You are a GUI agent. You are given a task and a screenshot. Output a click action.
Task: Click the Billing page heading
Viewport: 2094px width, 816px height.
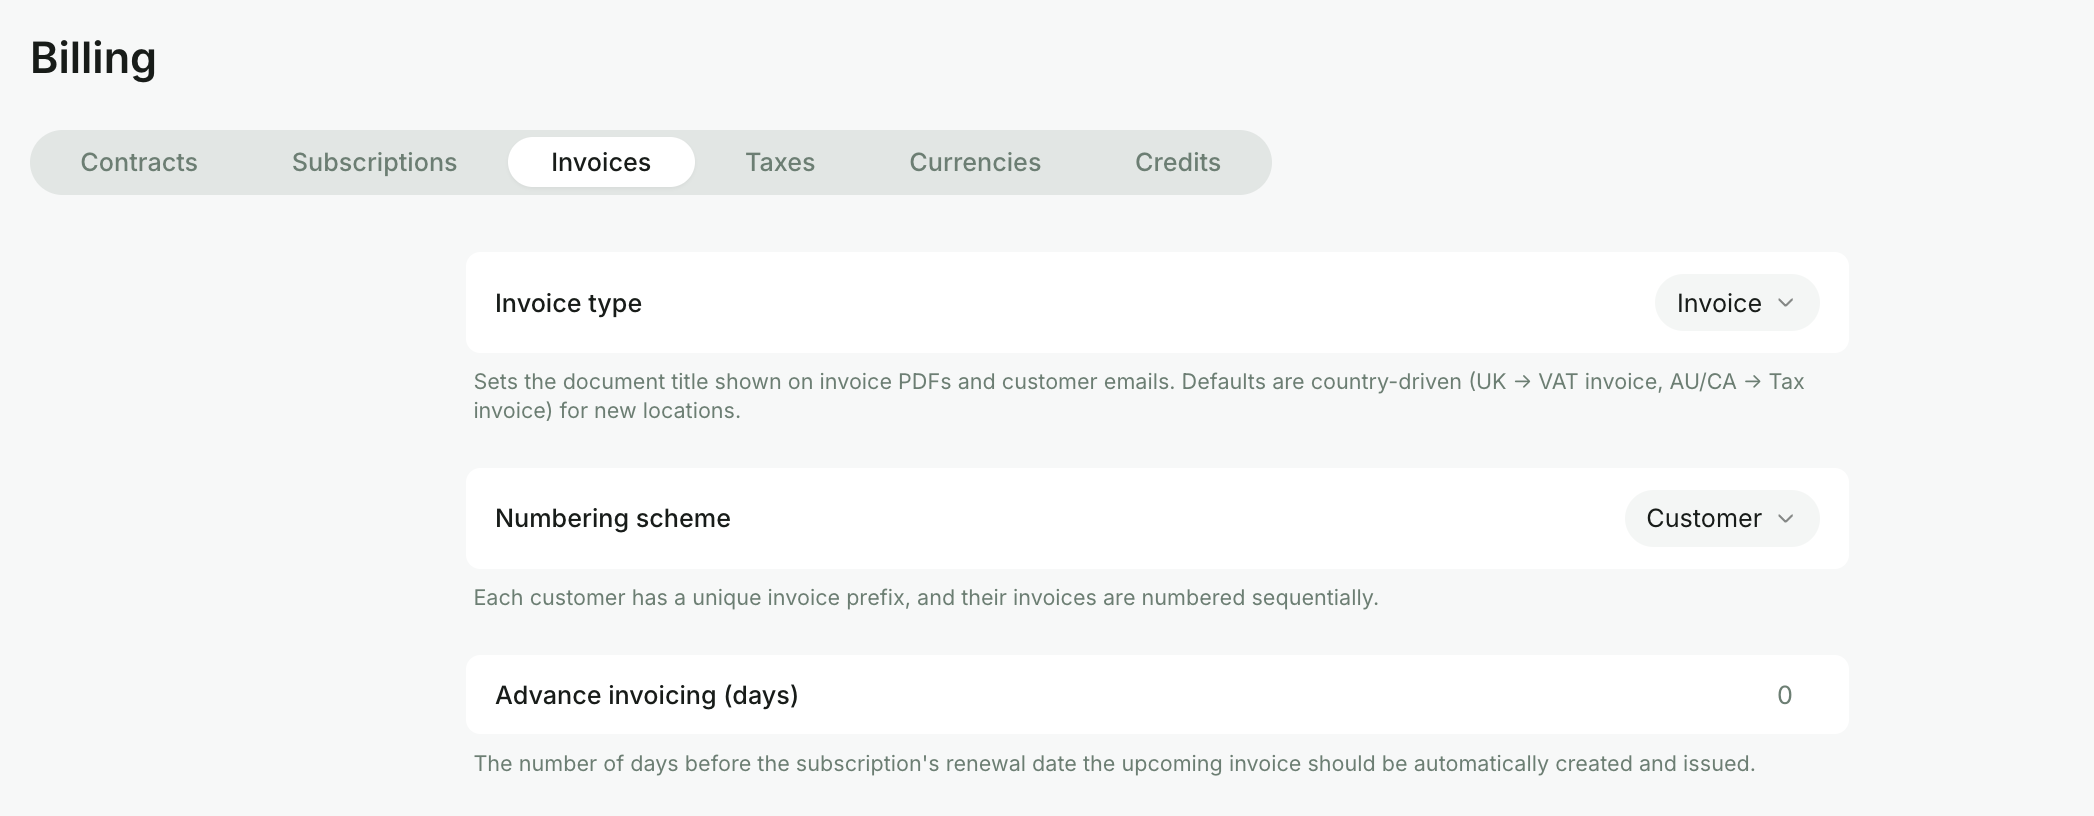coord(94,58)
